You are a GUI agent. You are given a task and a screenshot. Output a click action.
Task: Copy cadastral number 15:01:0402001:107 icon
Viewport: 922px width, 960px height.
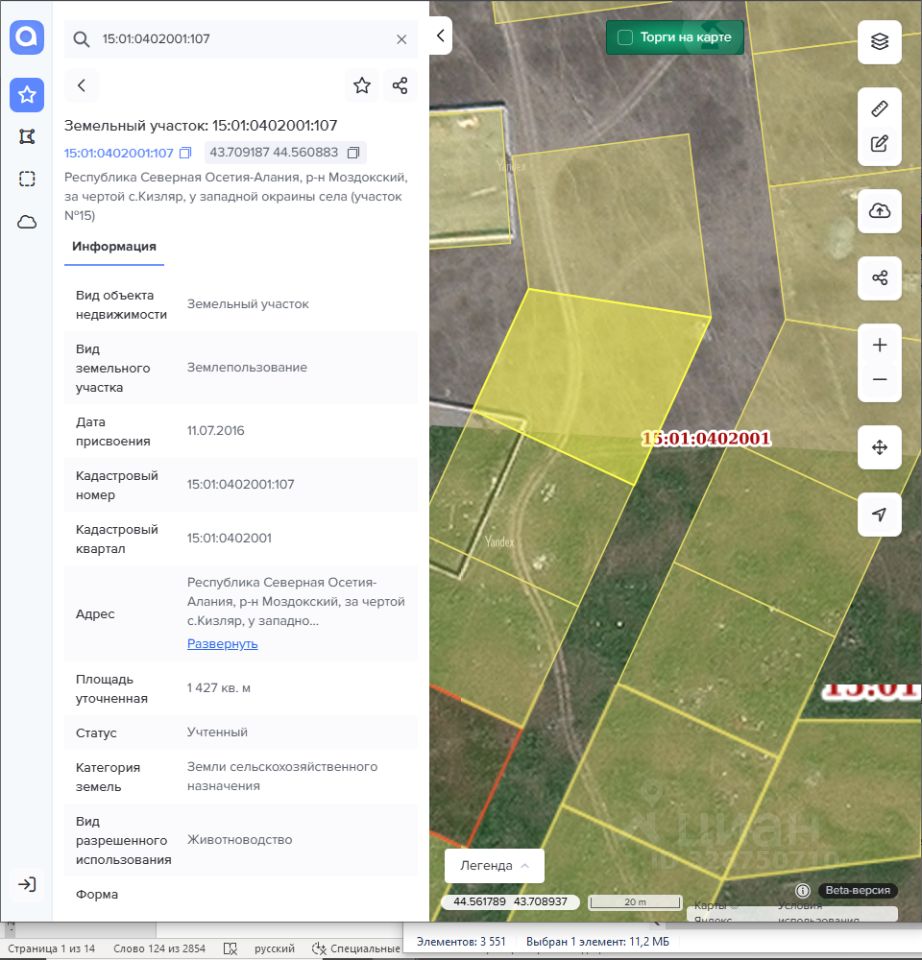(185, 152)
